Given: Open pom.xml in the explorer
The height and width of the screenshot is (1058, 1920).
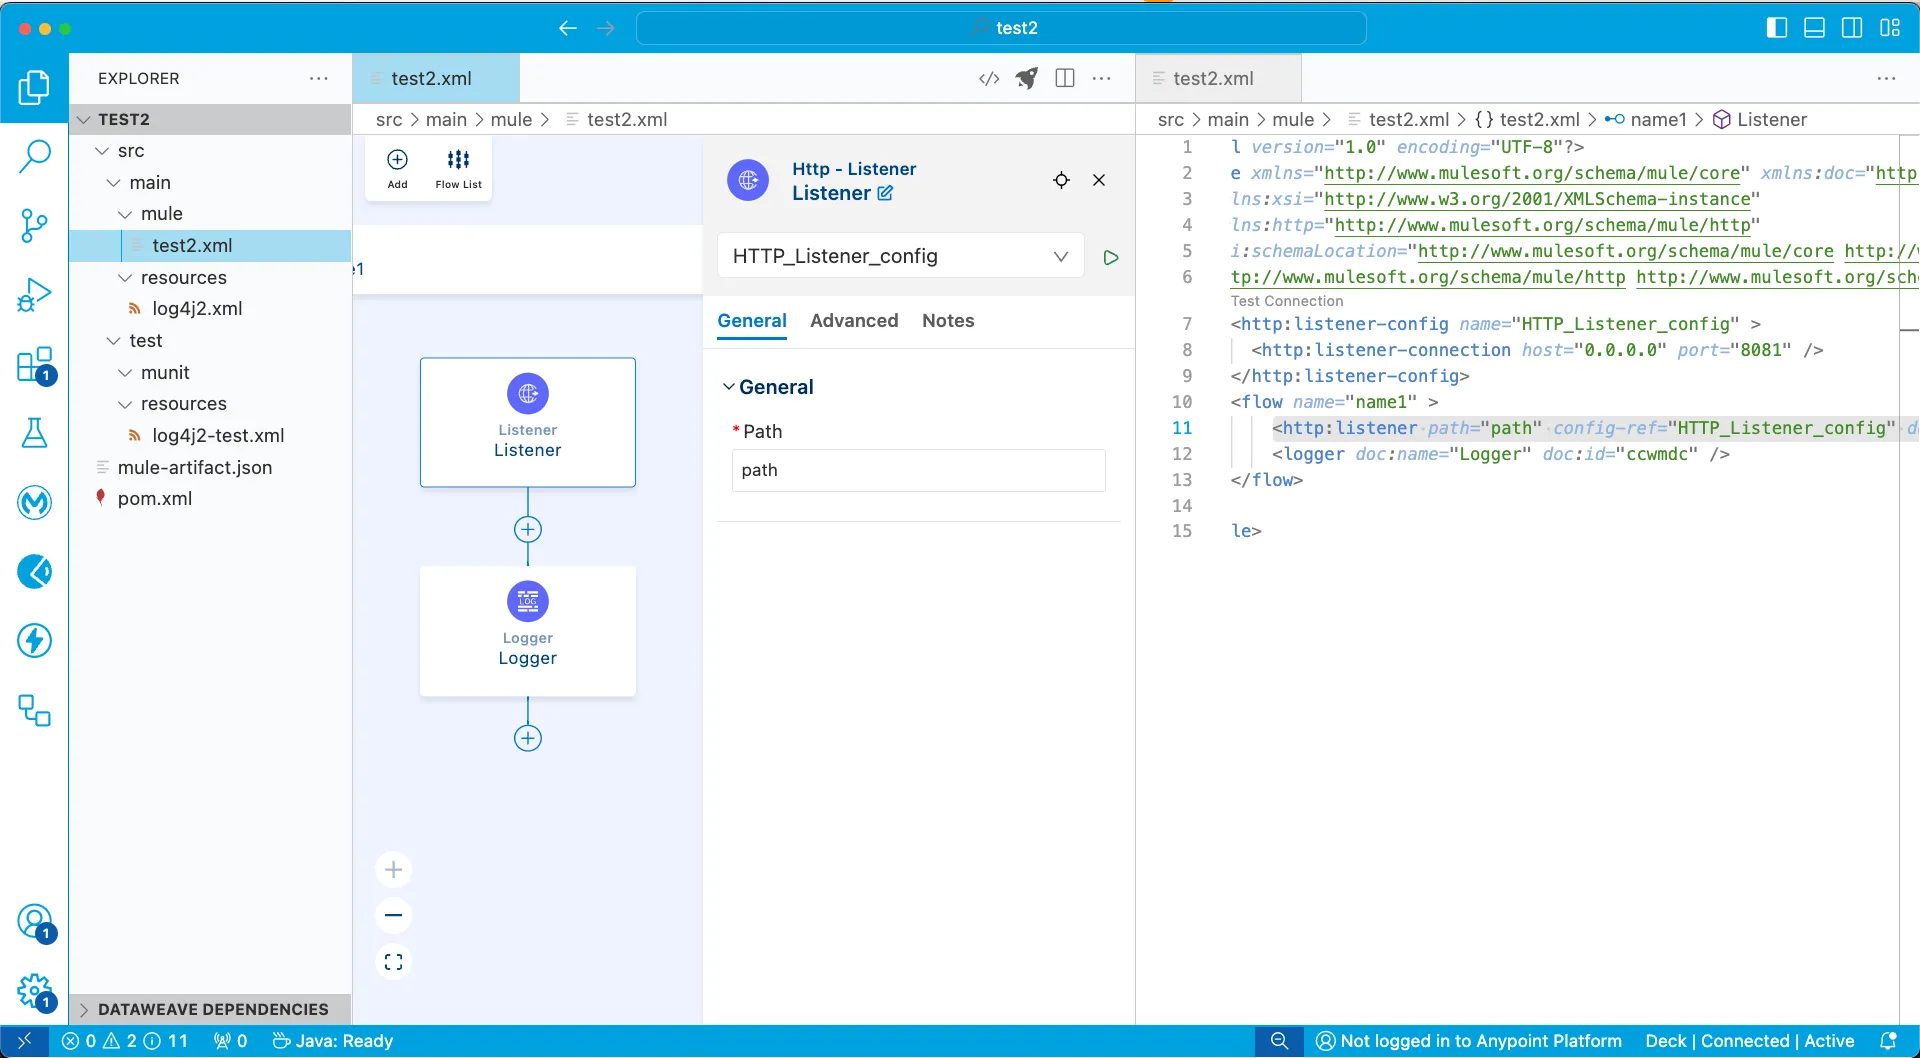Looking at the screenshot, I should tap(210, 499).
